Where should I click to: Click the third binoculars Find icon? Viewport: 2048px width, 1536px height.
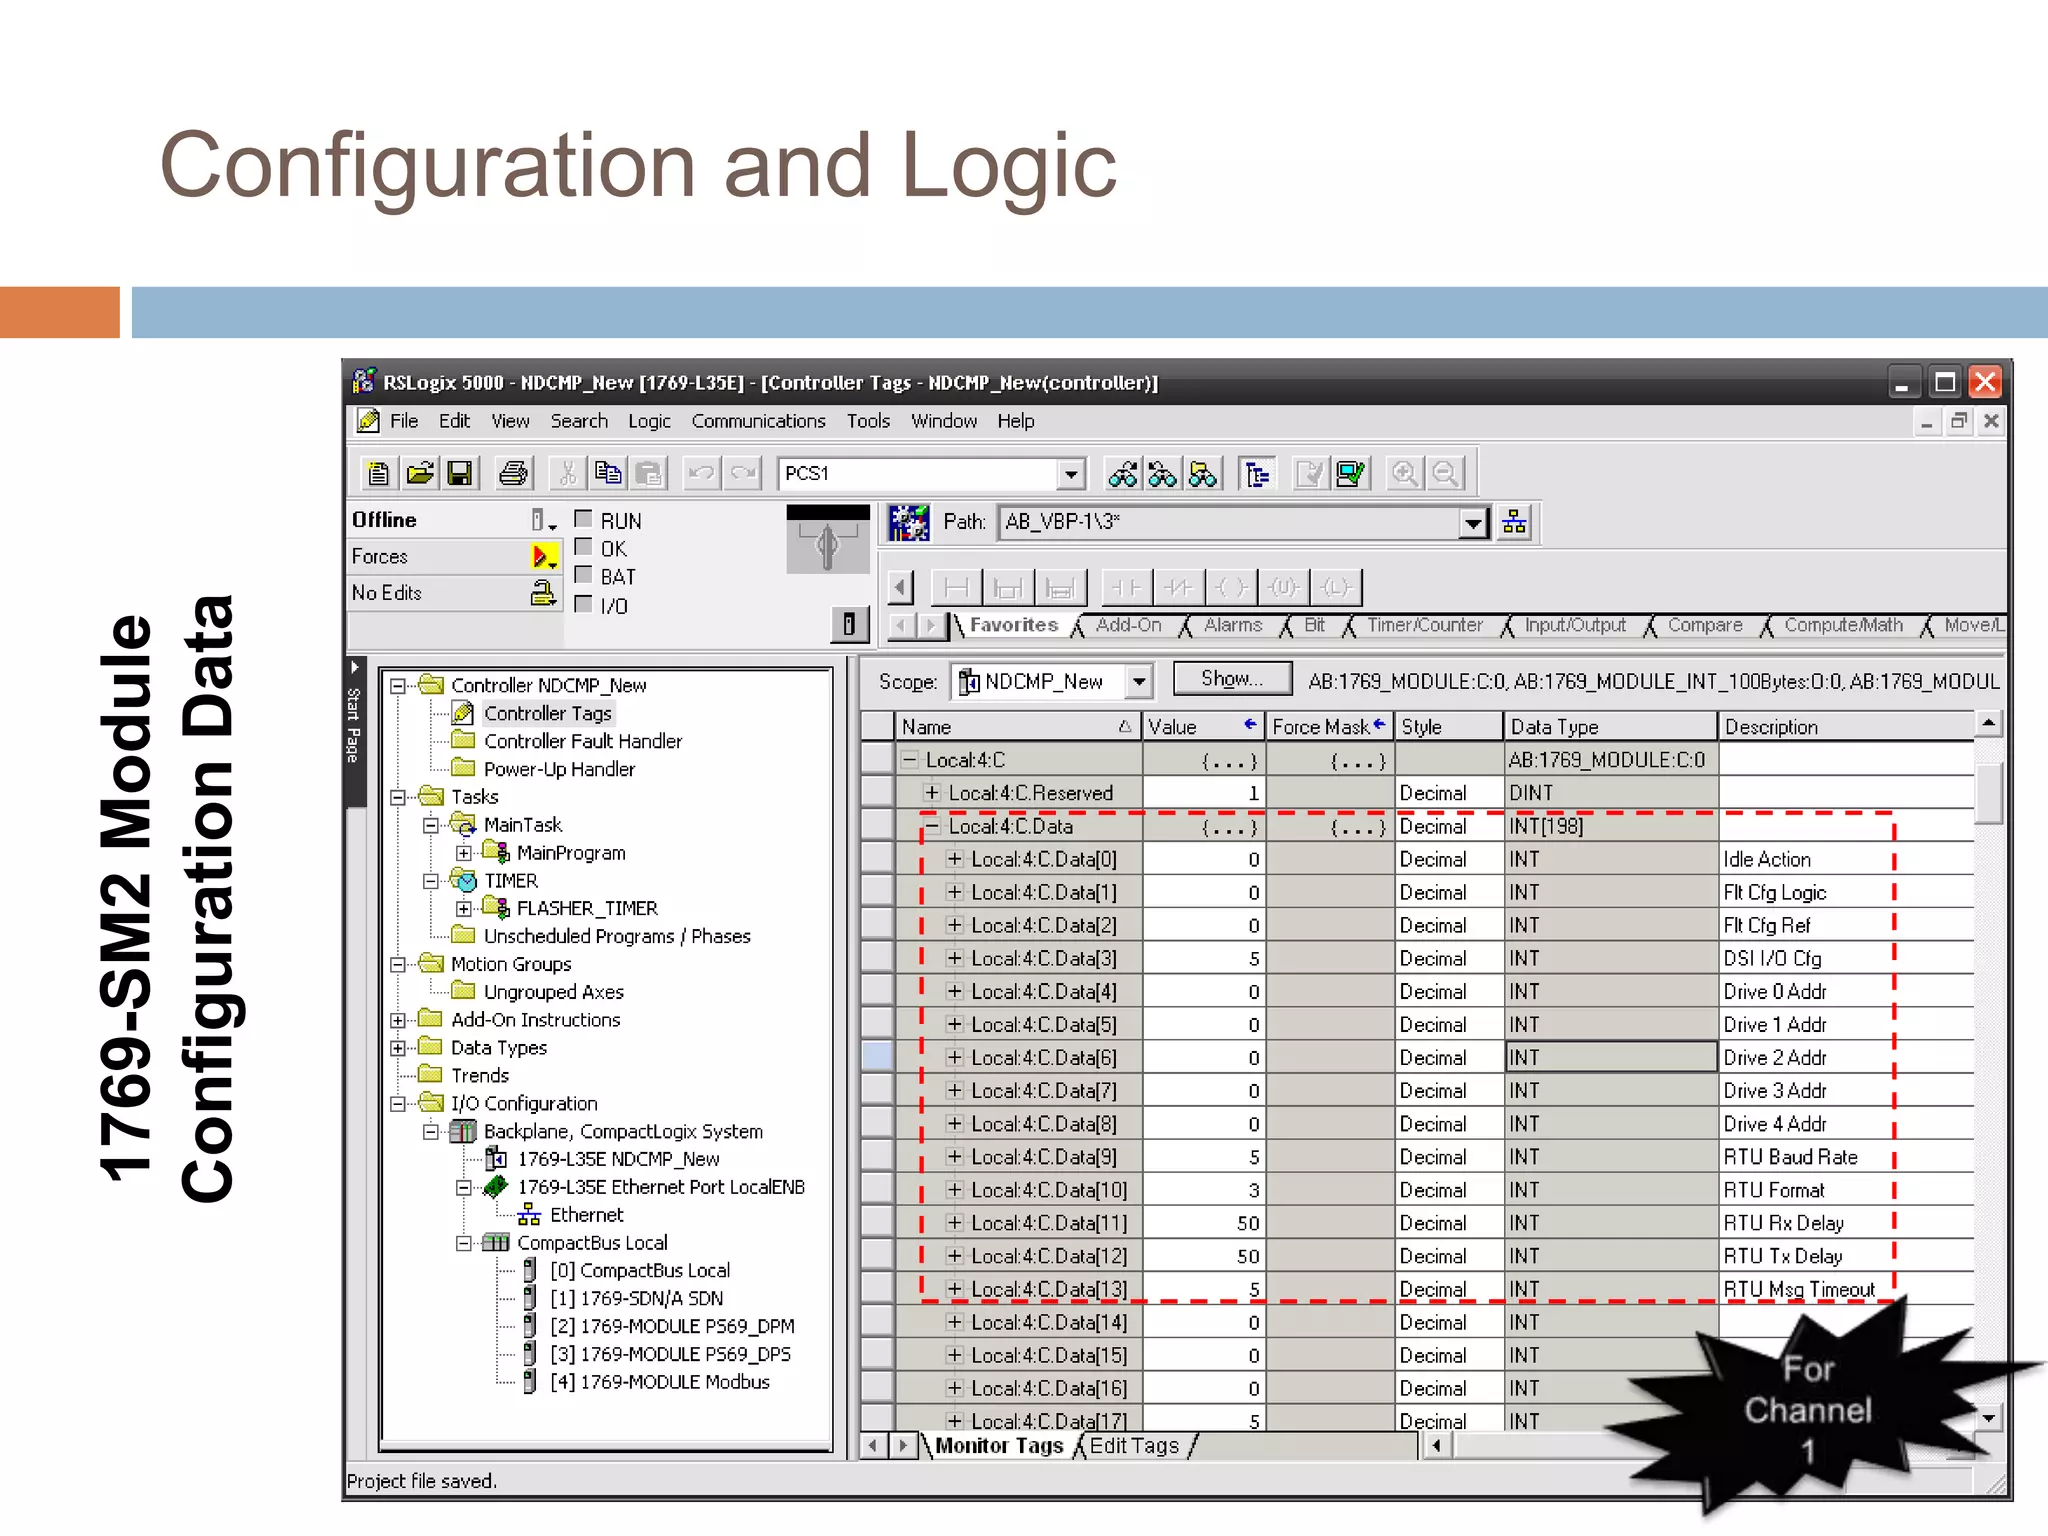(x=1203, y=473)
